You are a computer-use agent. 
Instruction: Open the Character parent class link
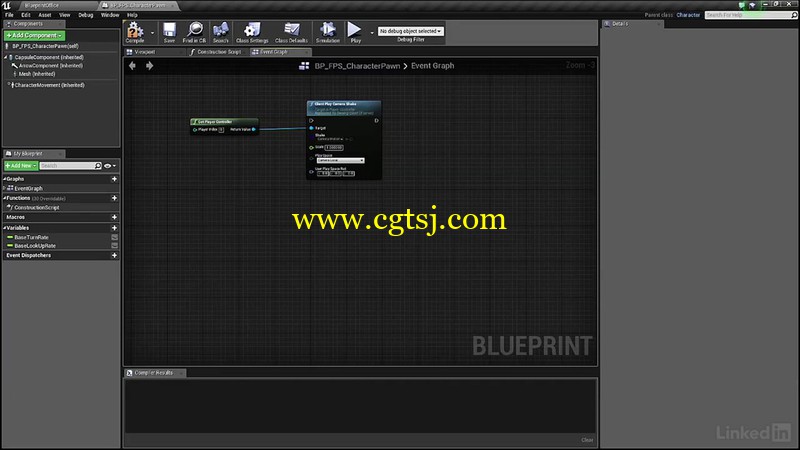[x=688, y=15]
